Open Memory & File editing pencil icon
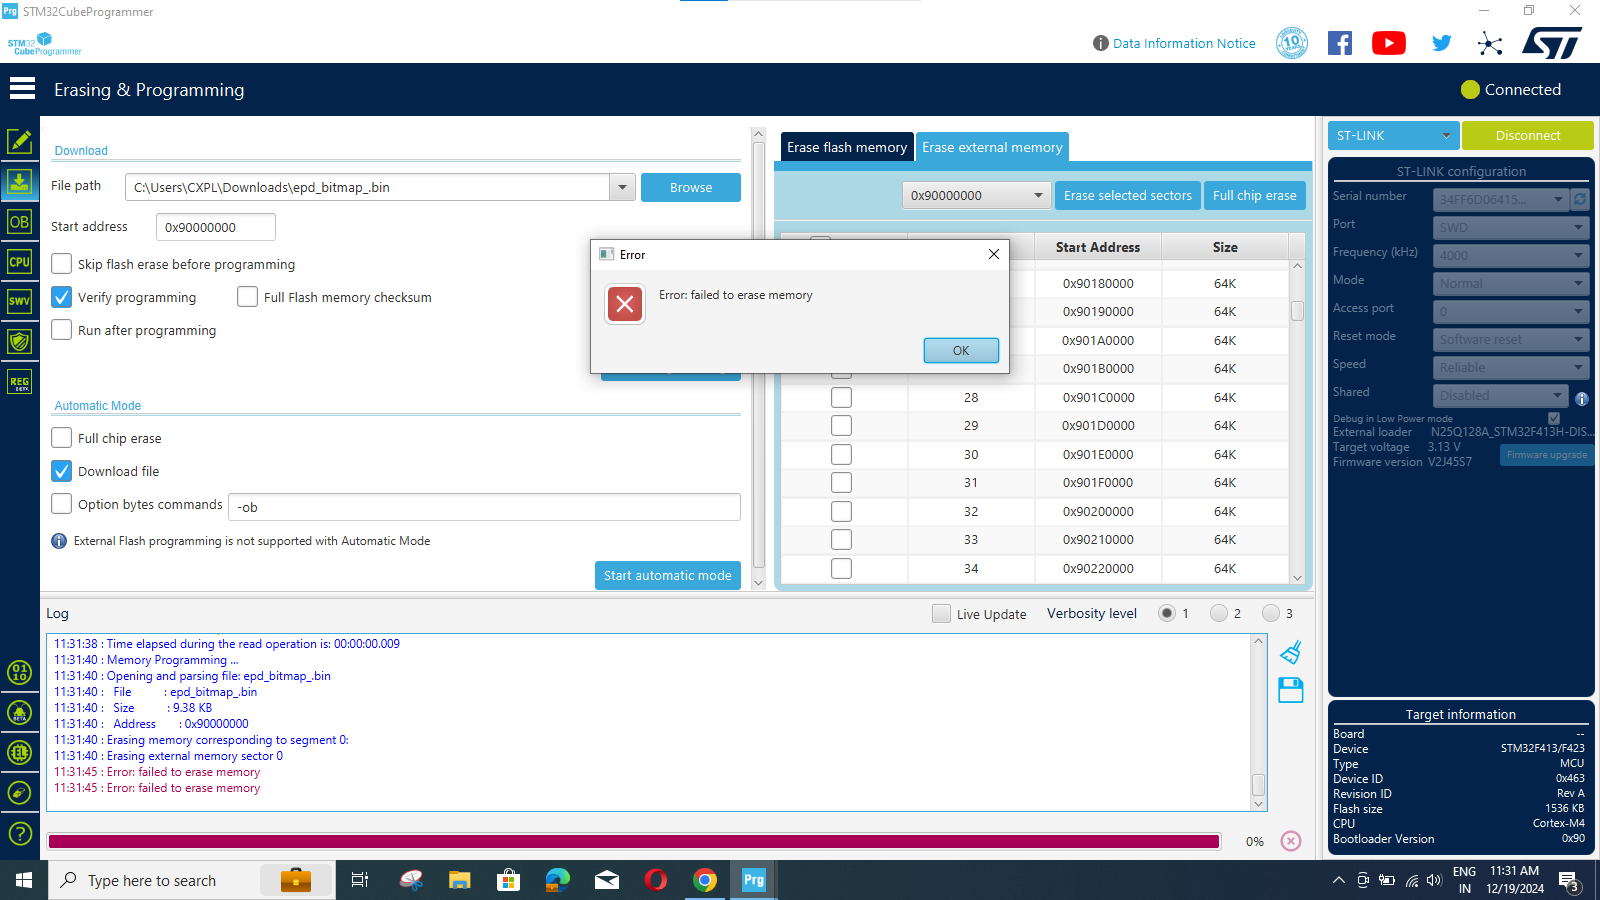Image resolution: width=1600 pixels, height=900 pixels. click(x=19, y=141)
